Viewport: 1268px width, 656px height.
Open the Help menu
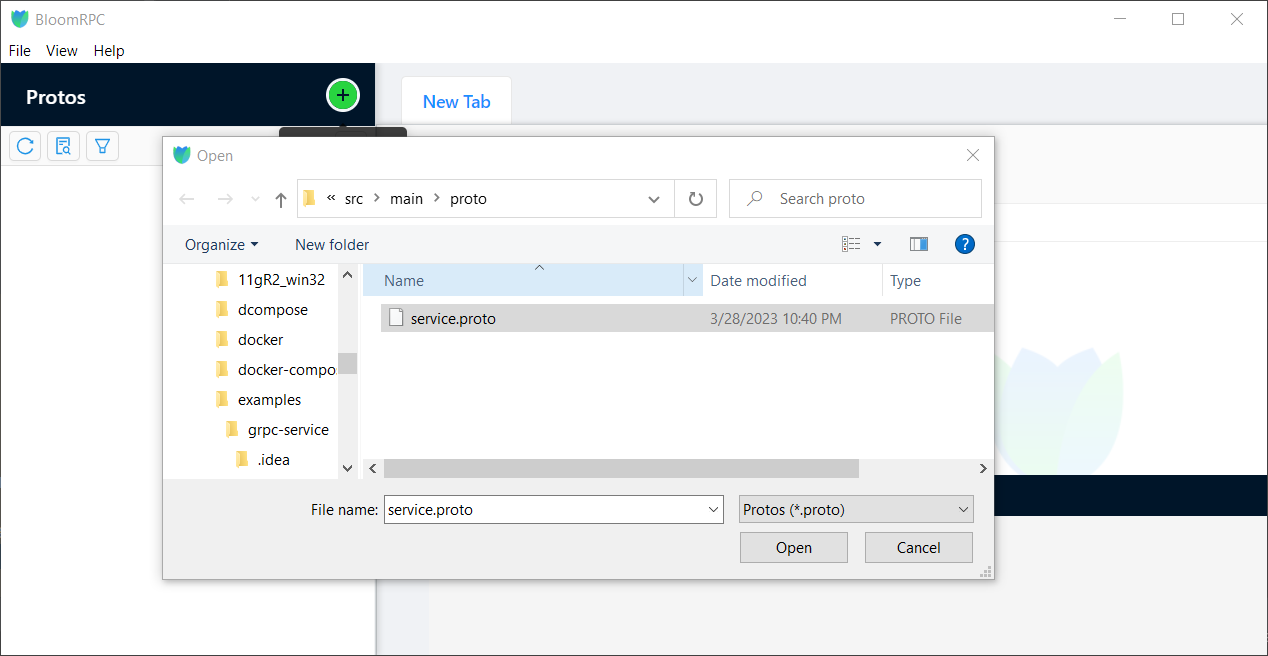(109, 51)
